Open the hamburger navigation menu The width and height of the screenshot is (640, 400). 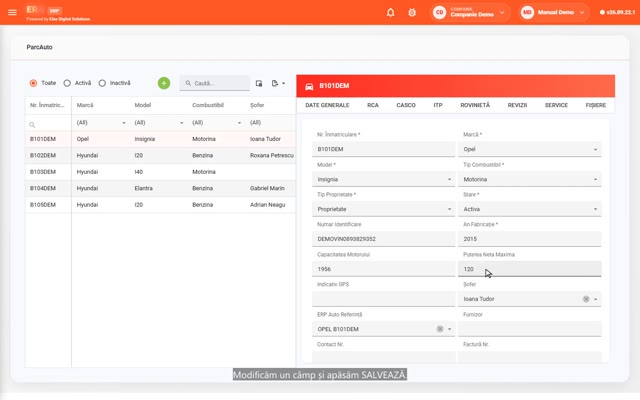point(12,12)
